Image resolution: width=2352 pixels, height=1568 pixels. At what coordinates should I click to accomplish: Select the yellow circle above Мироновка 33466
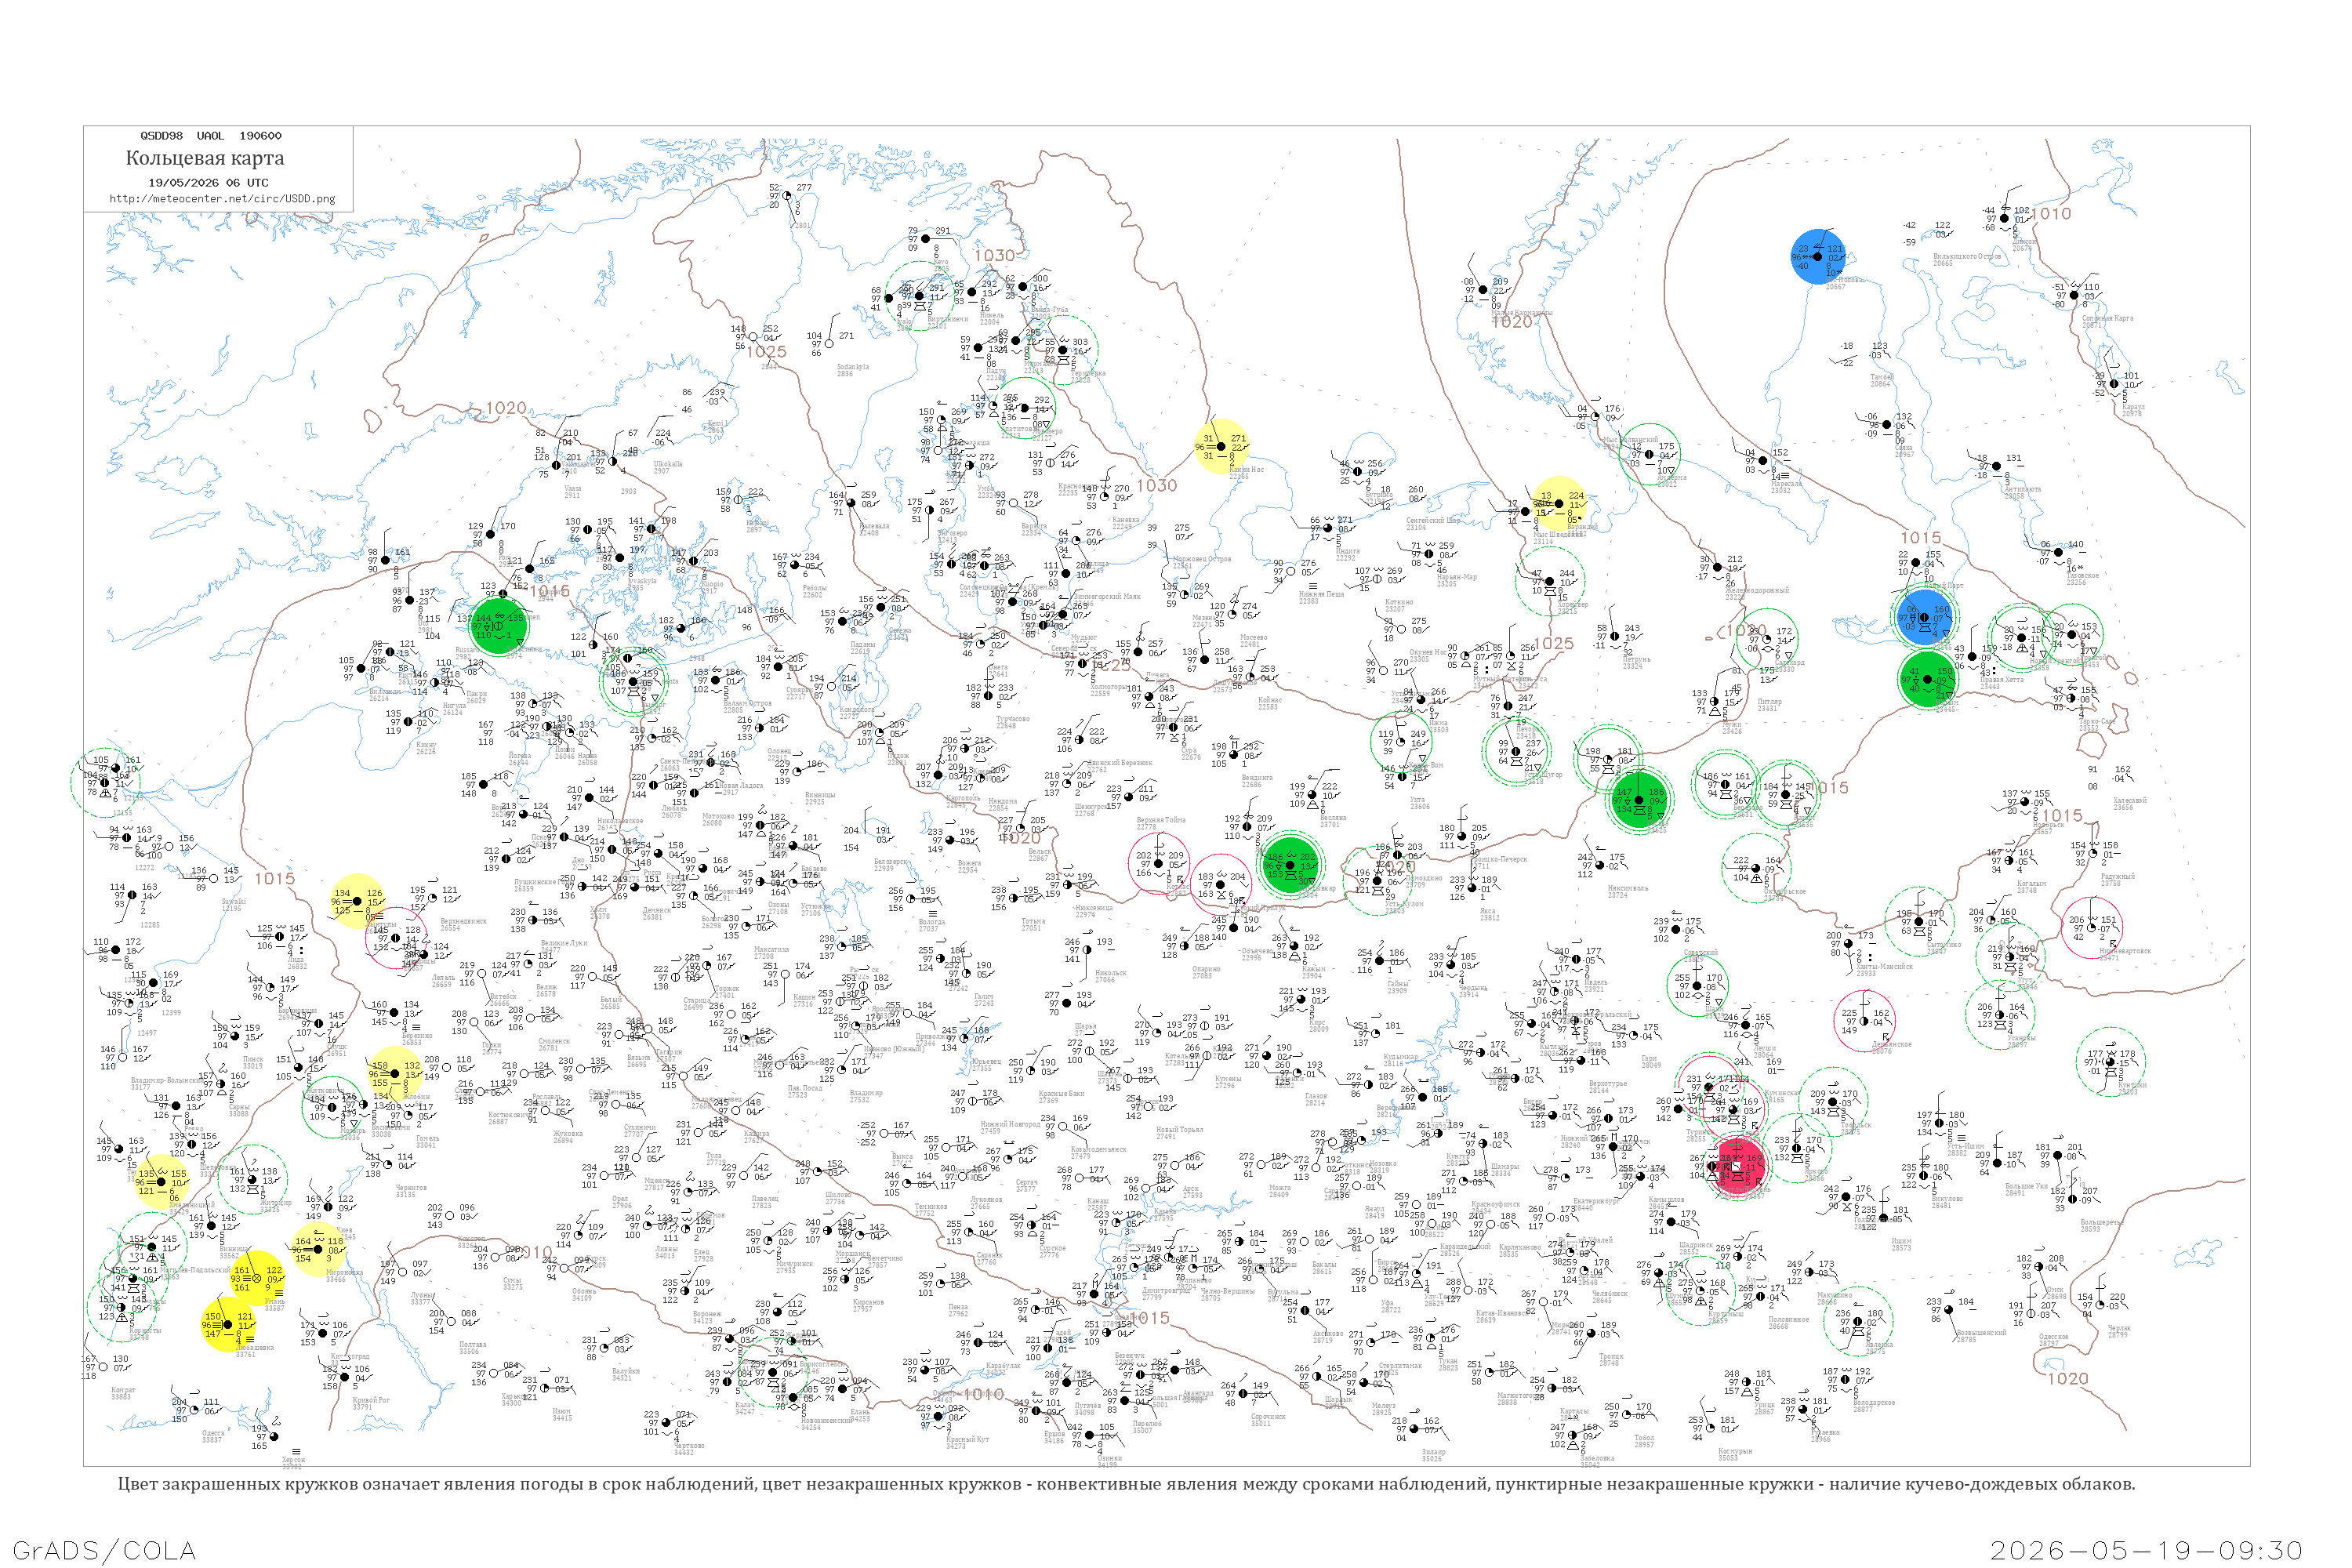pos(318,1249)
